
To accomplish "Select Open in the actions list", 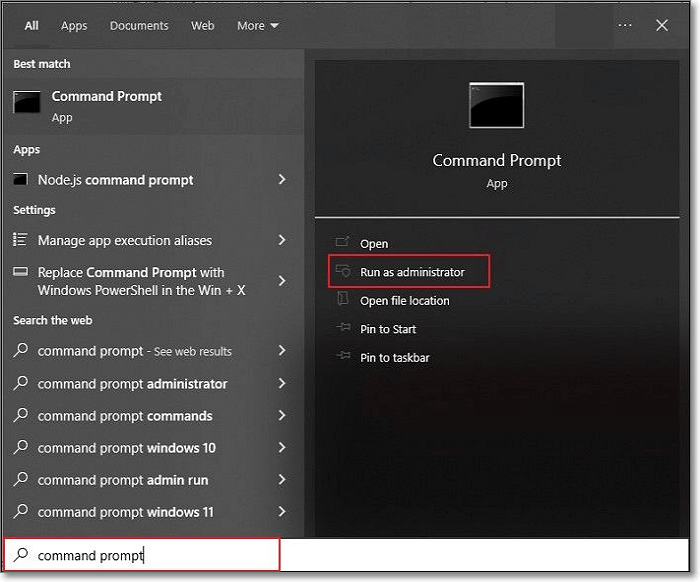I will point(374,244).
